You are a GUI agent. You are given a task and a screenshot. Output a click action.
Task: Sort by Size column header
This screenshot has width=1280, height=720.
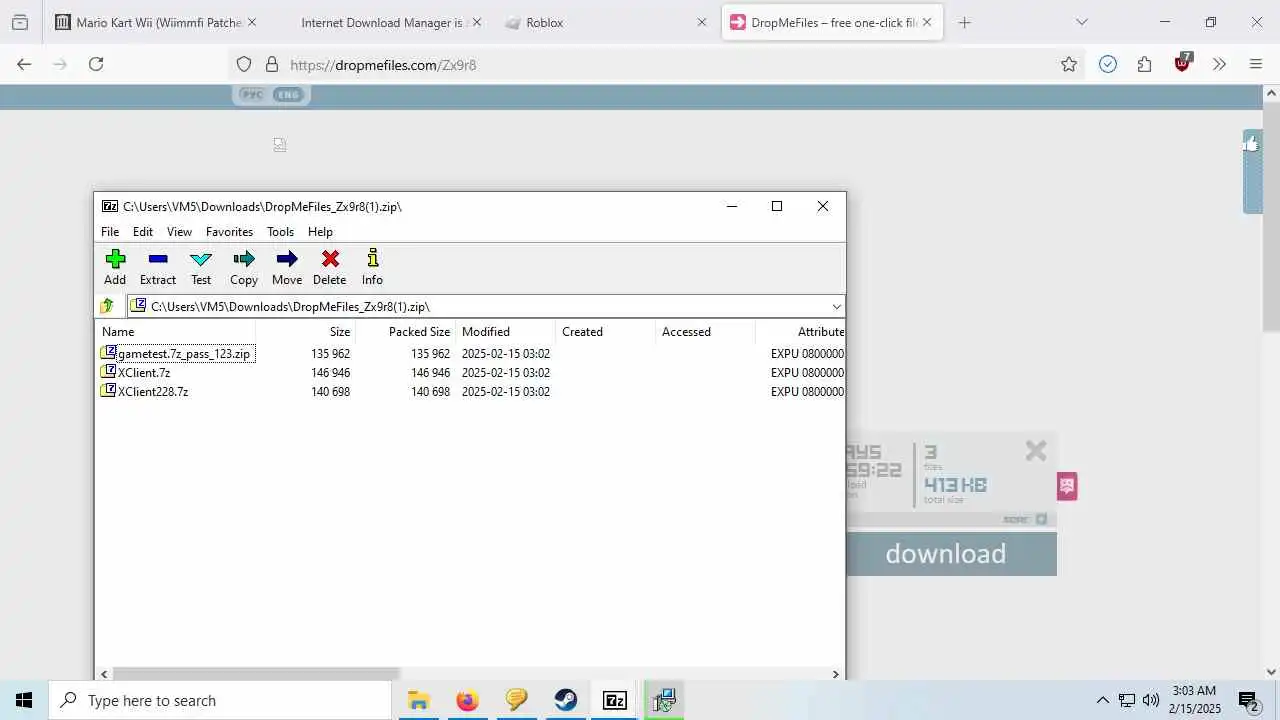pos(306,332)
